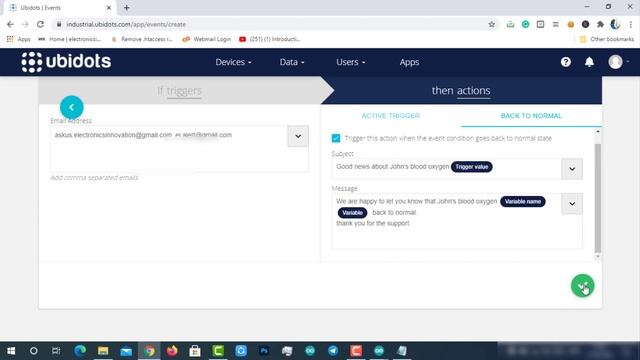Expand the Email Address dropdown
The height and width of the screenshot is (360, 640).
tap(298, 136)
